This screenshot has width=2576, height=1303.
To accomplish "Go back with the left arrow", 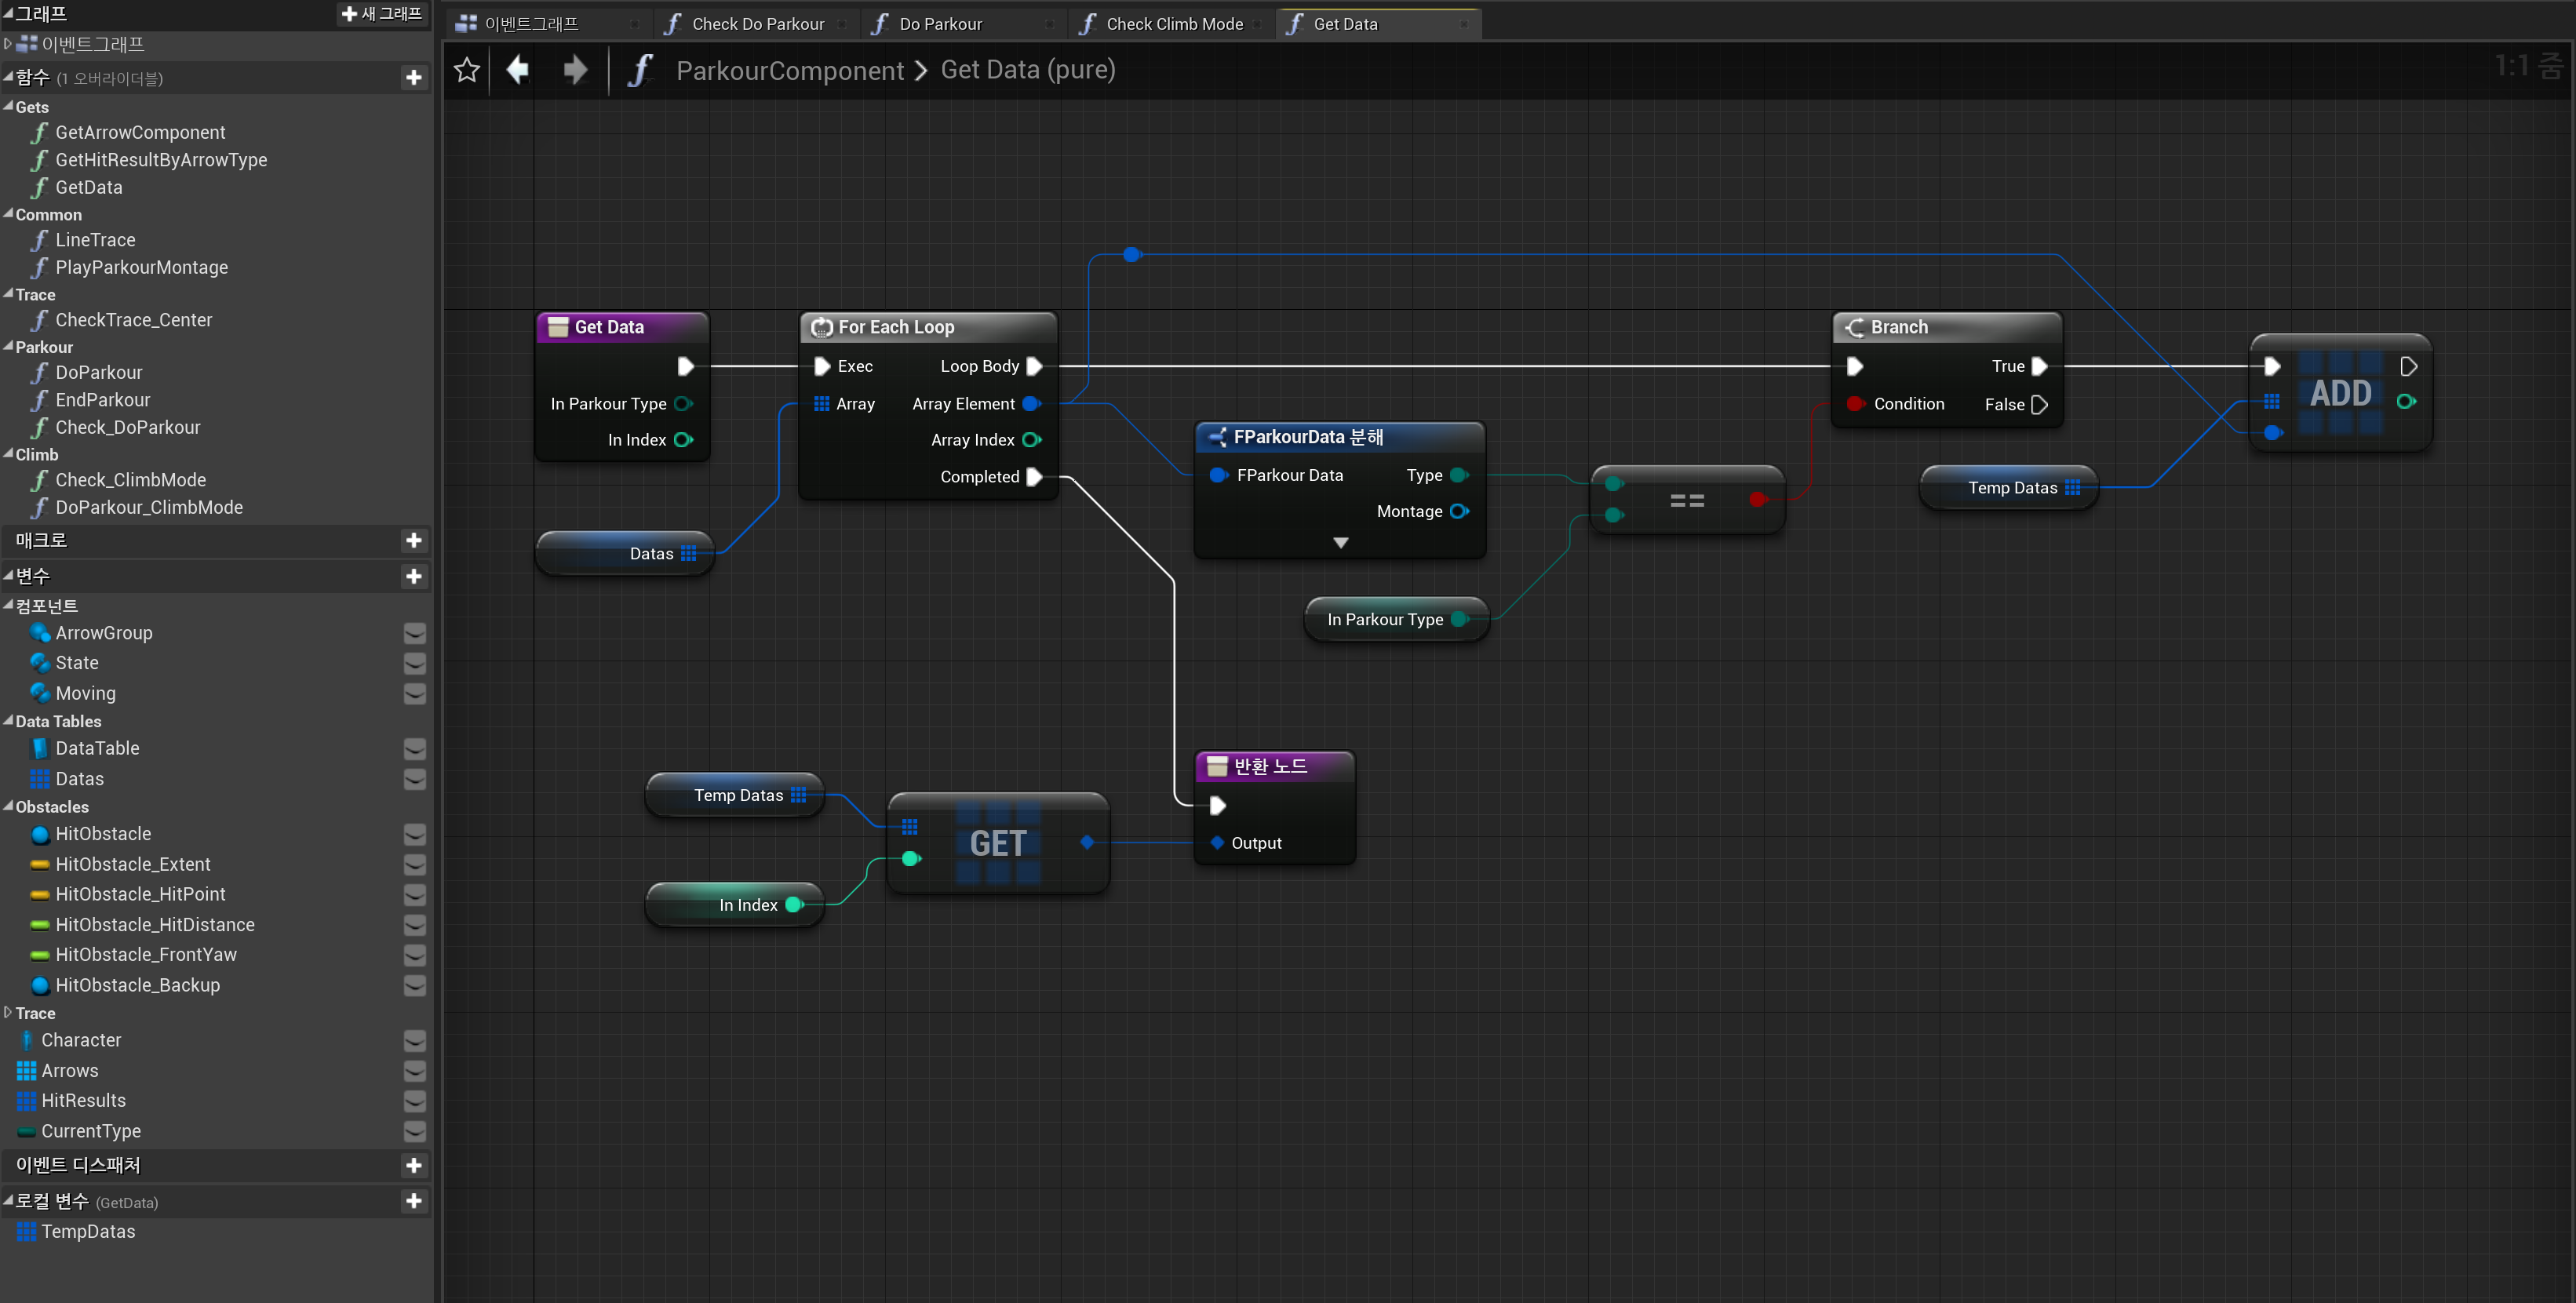I will tap(518, 70).
